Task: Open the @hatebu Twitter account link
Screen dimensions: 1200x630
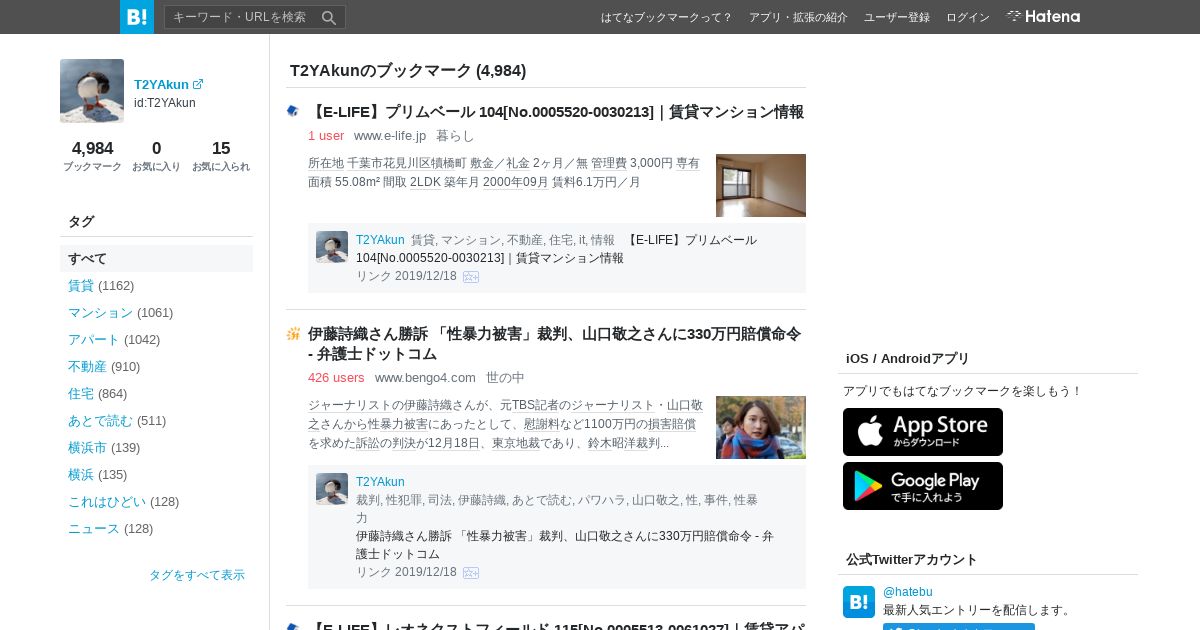Action: [908, 592]
